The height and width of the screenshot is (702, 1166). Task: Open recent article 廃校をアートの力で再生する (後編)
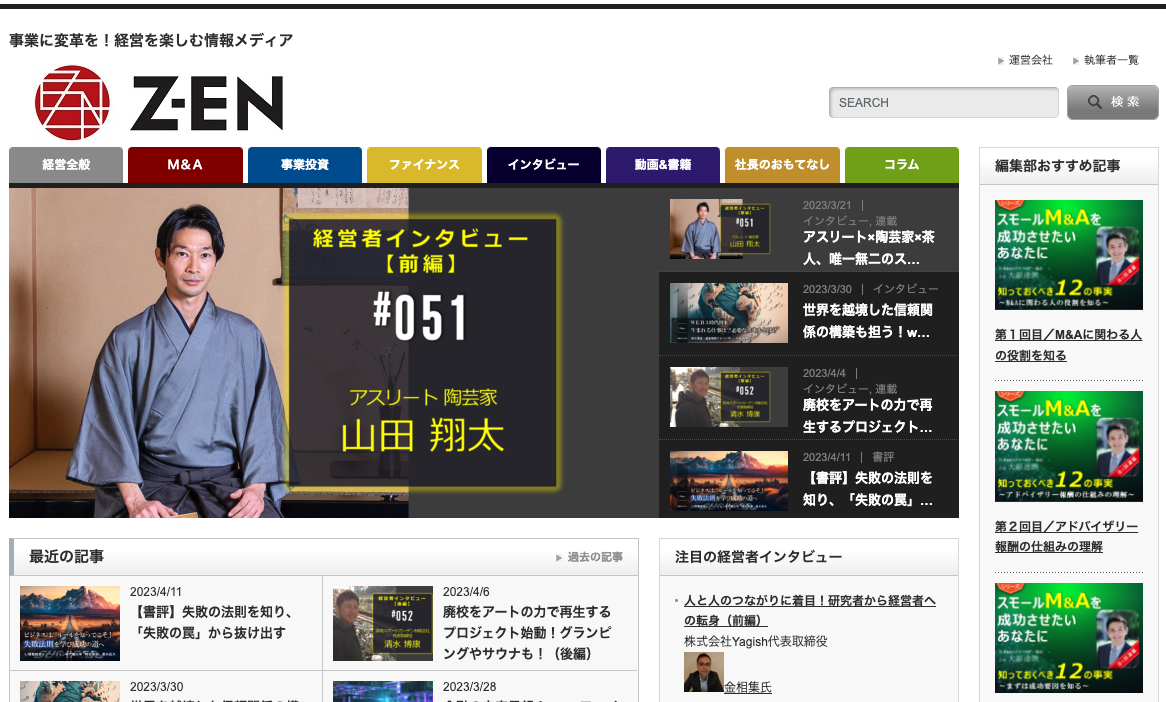[x=527, y=633]
